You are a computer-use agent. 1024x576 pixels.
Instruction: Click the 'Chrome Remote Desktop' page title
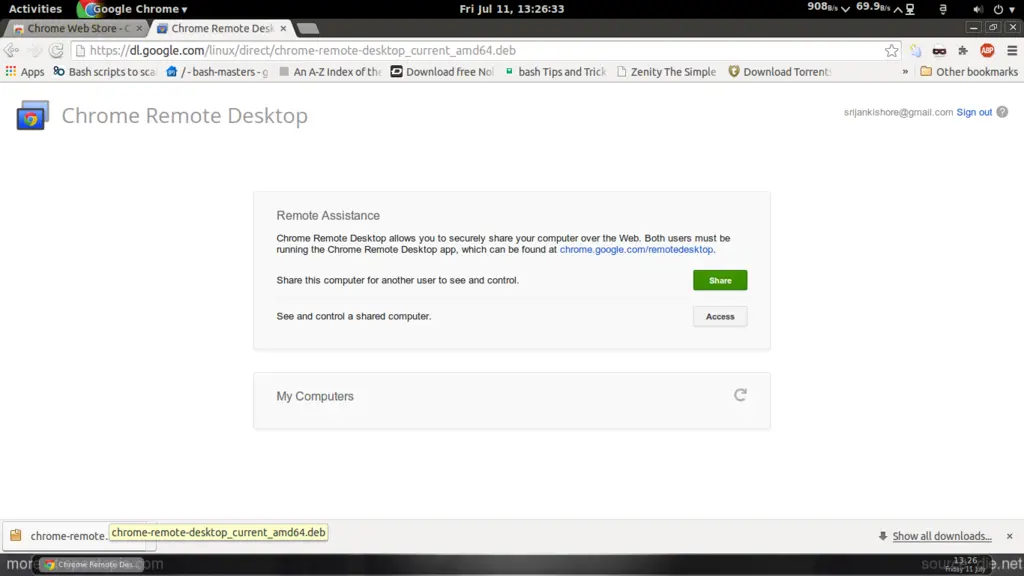pyautogui.click(x=185, y=116)
